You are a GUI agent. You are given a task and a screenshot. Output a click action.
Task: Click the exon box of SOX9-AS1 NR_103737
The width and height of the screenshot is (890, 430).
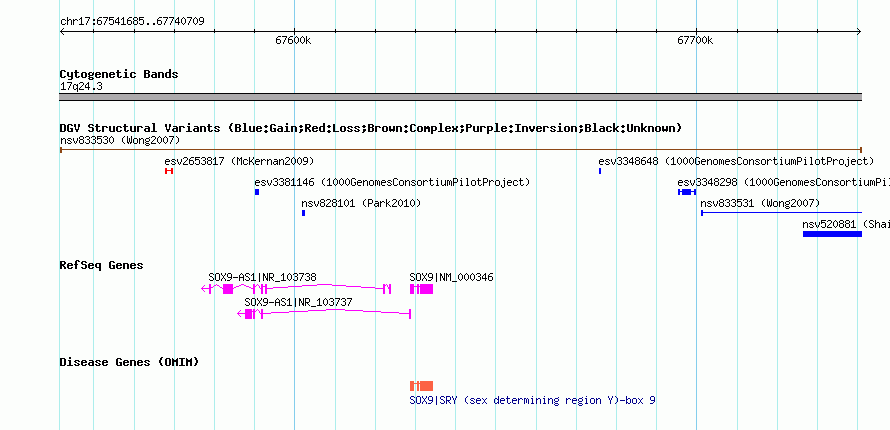point(249,314)
